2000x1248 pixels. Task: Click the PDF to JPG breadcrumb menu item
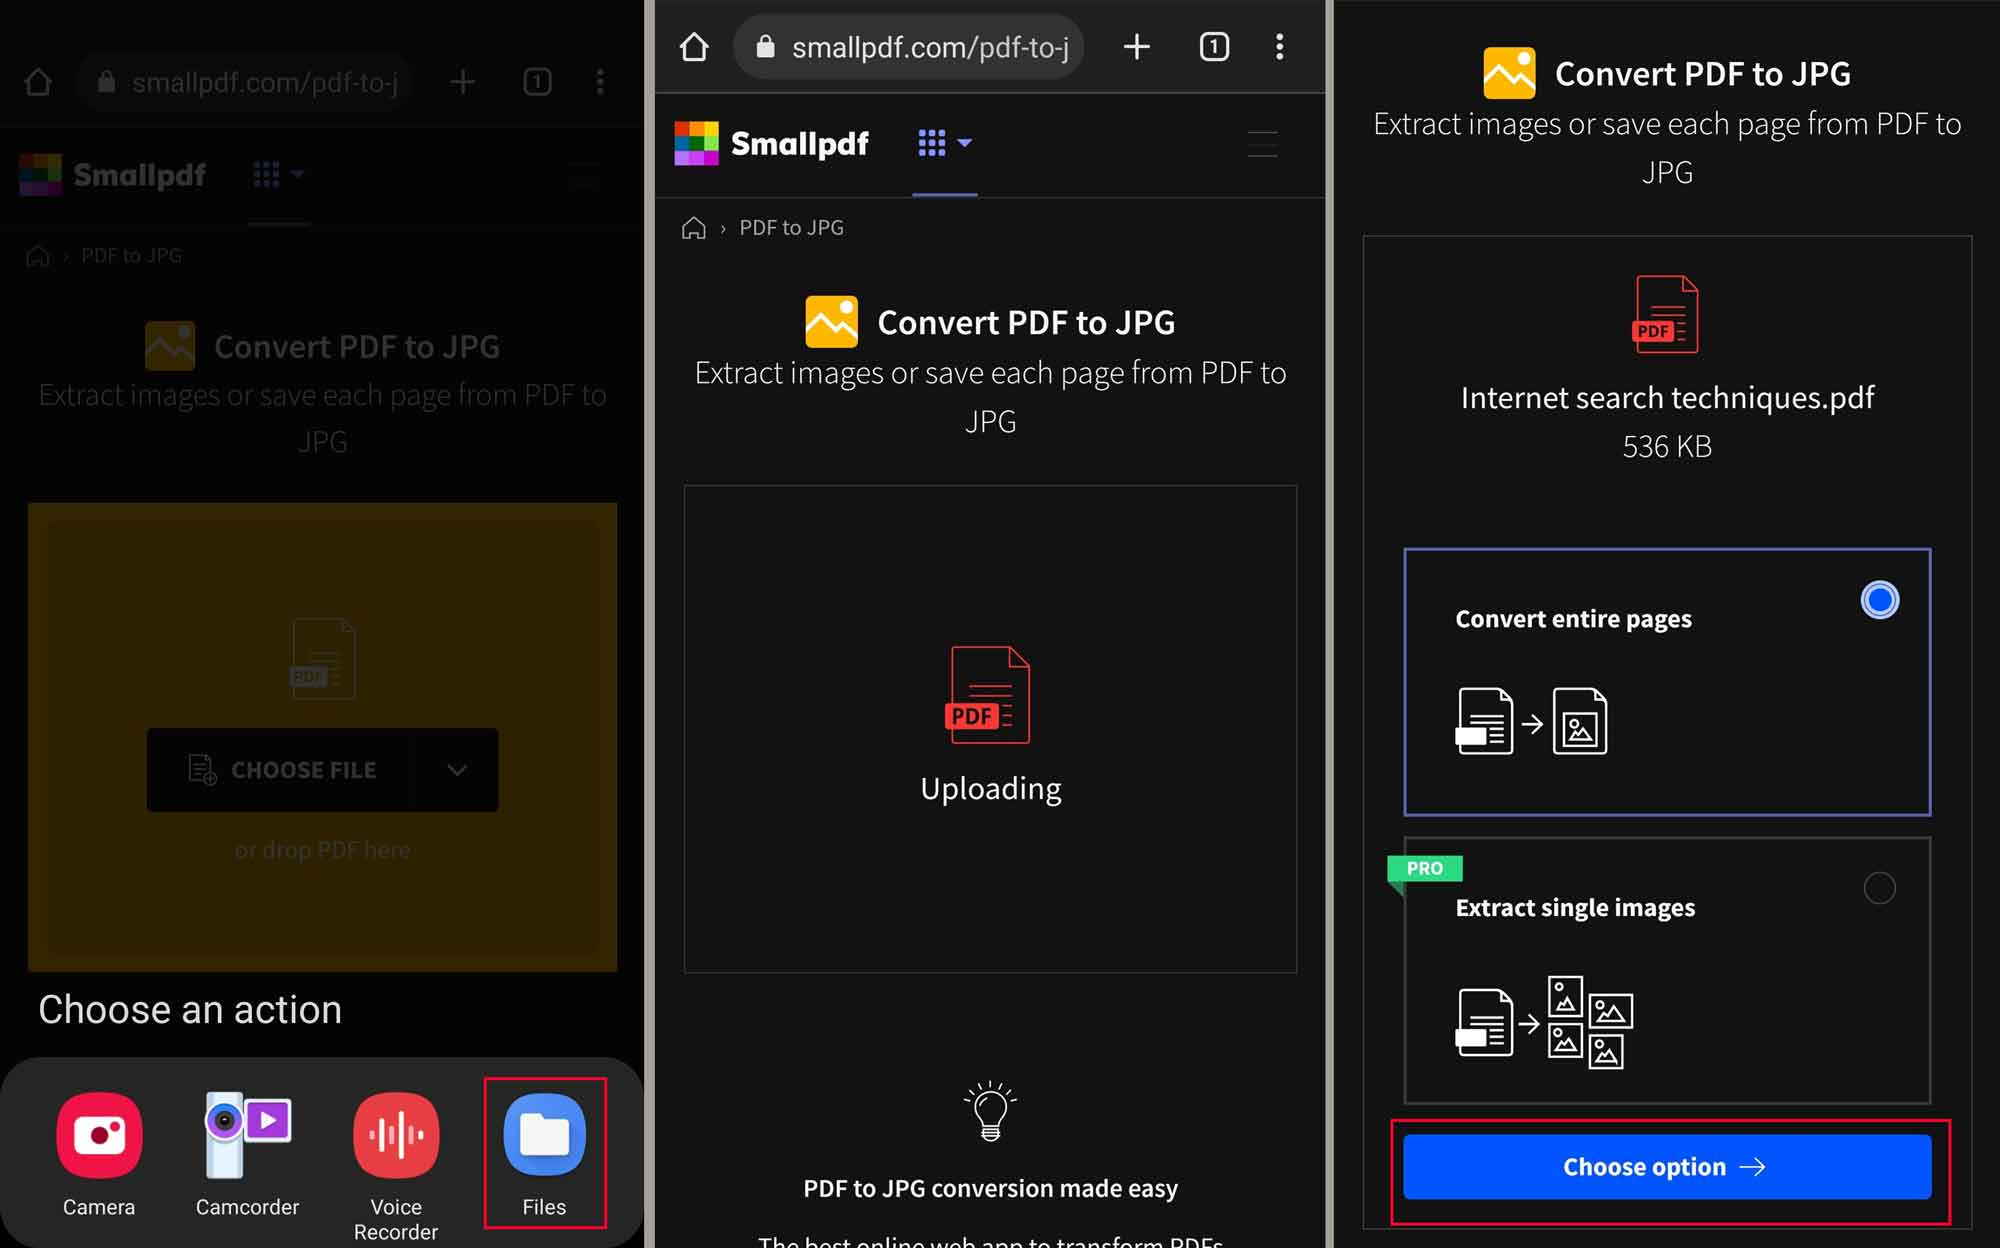[x=789, y=227]
